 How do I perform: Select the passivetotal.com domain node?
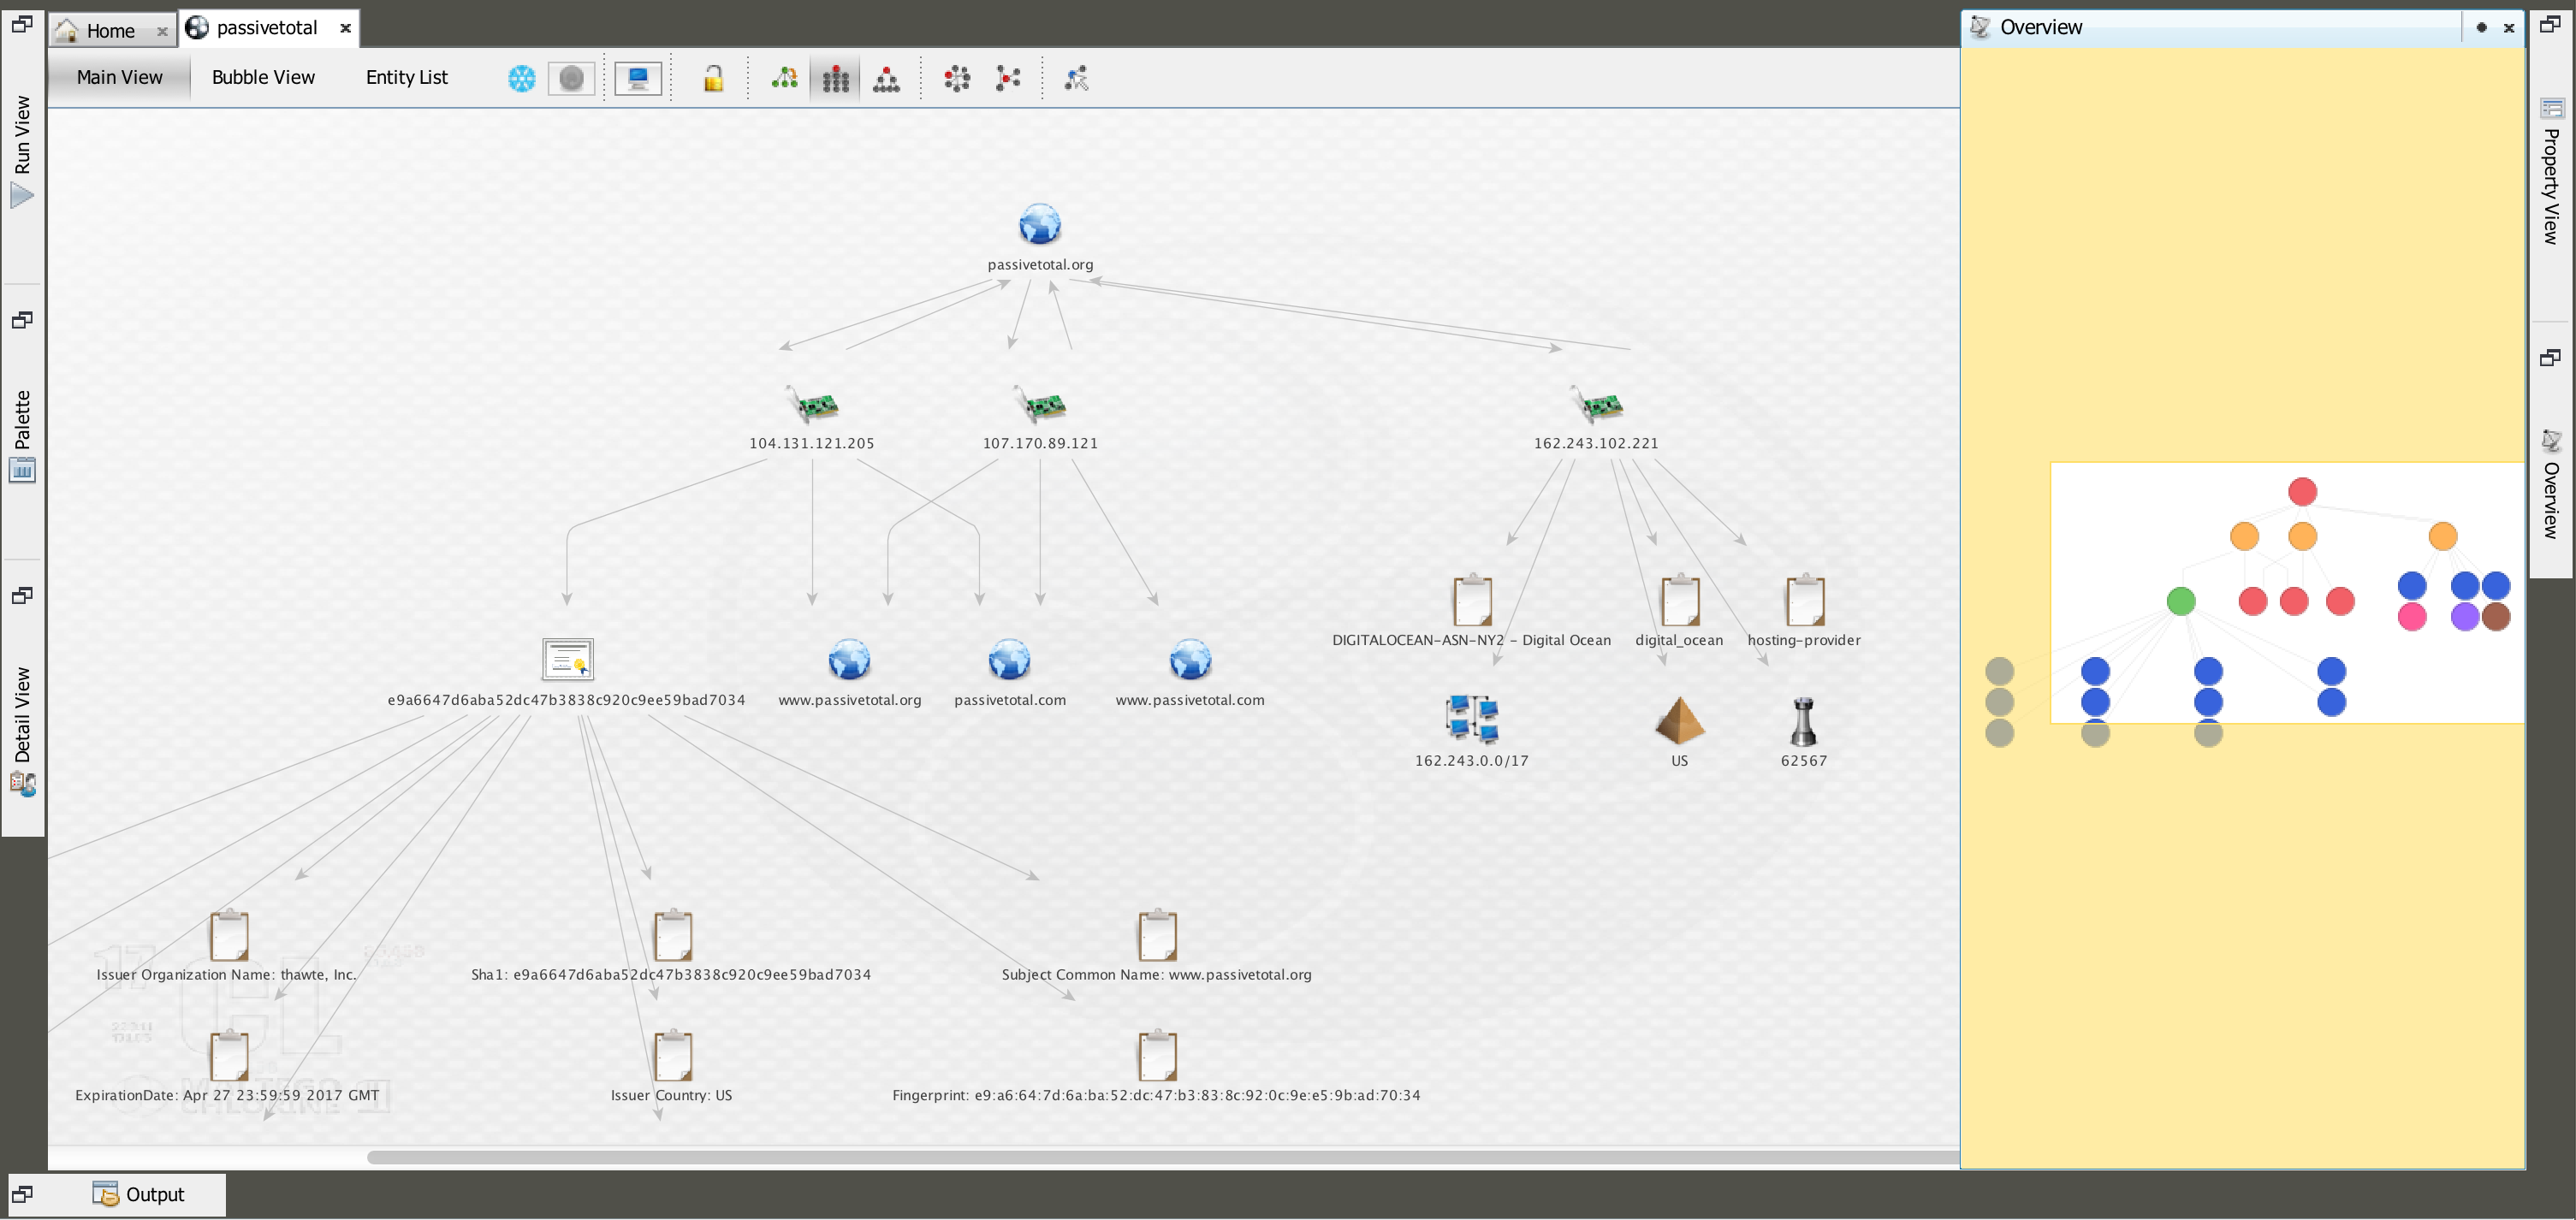click(1010, 673)
